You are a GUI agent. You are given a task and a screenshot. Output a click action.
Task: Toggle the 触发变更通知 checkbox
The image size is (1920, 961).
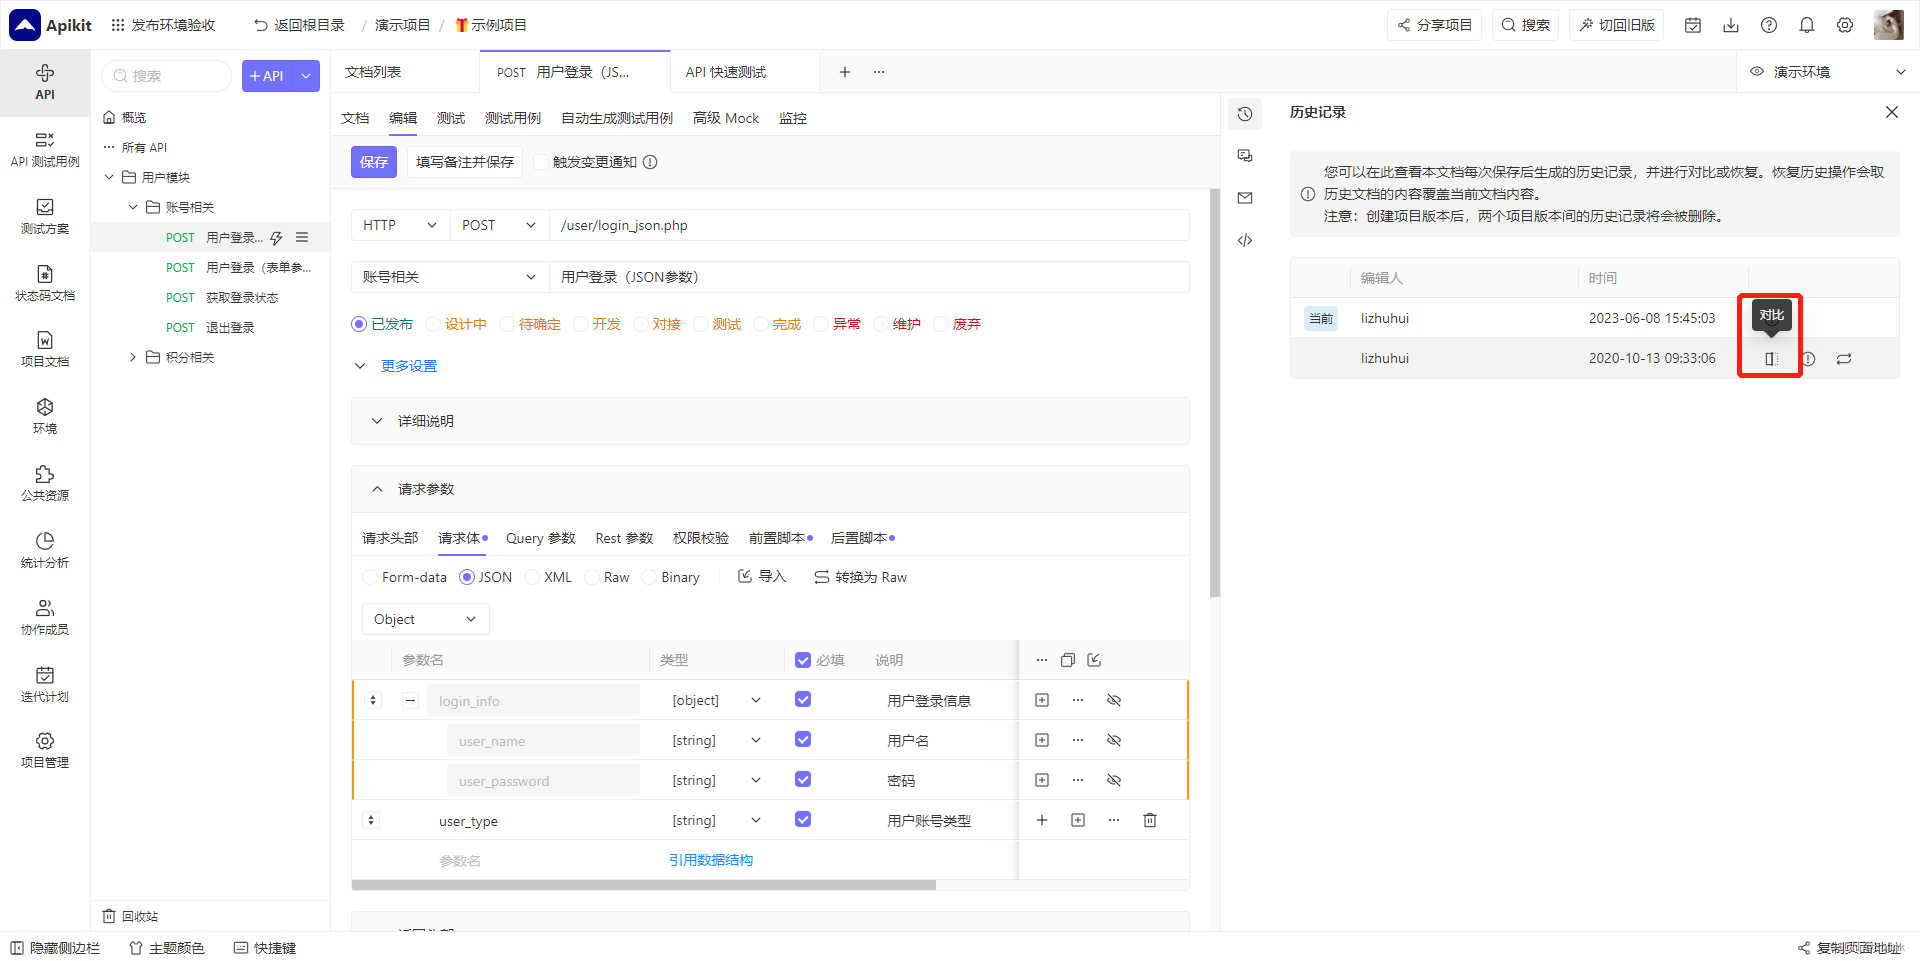[541, 162]
